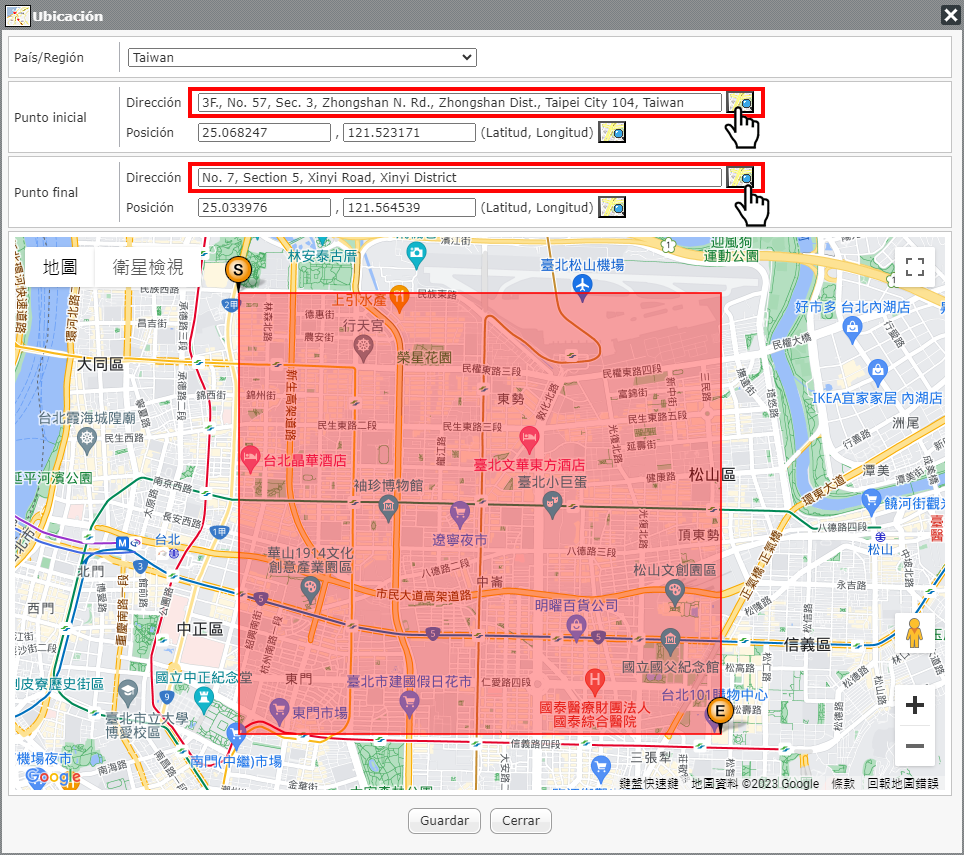
Task: Switch to 衛星檢視 satellite view
Action: [148, 267]
